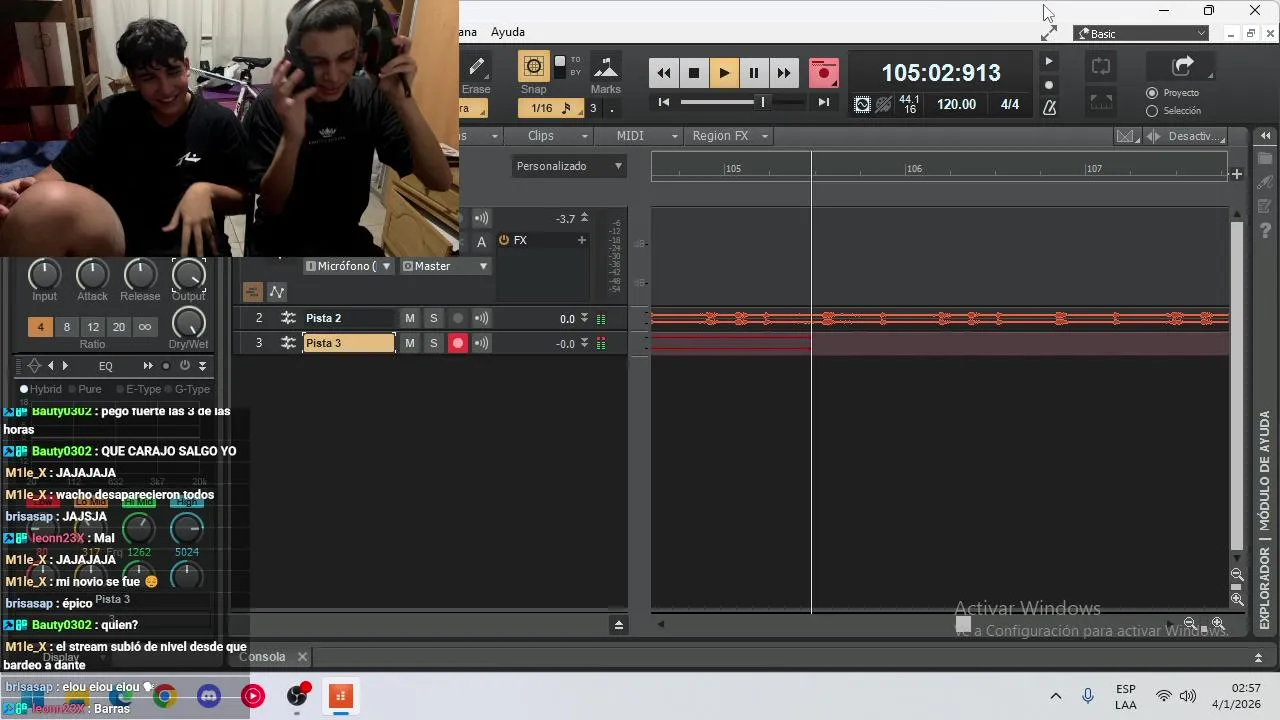Fast forward the transport
The height and width of the screenshot is (720, 1280).
784,73
